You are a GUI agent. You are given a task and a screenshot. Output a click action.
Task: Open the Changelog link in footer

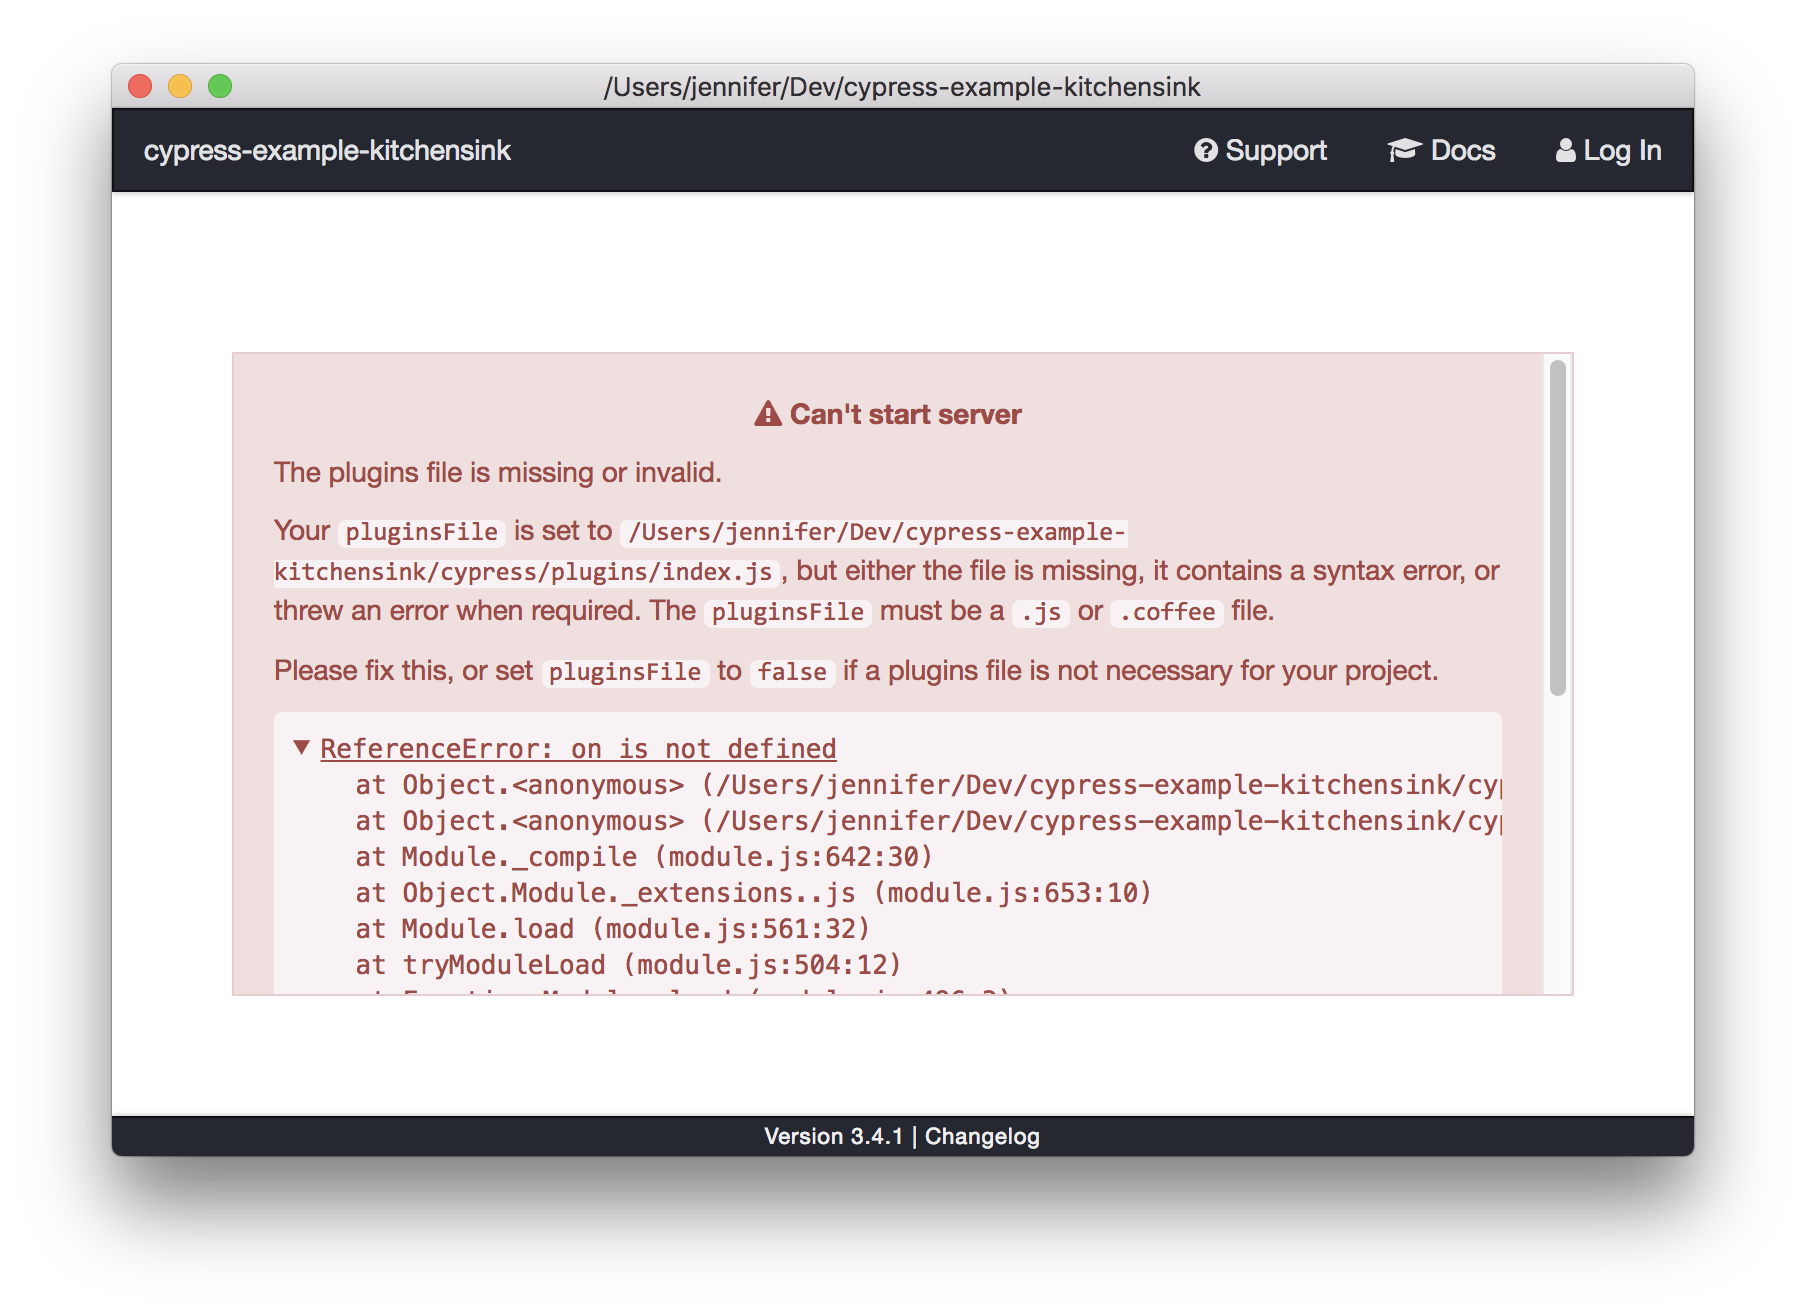pyautogui.click(x=982, y=1136)
